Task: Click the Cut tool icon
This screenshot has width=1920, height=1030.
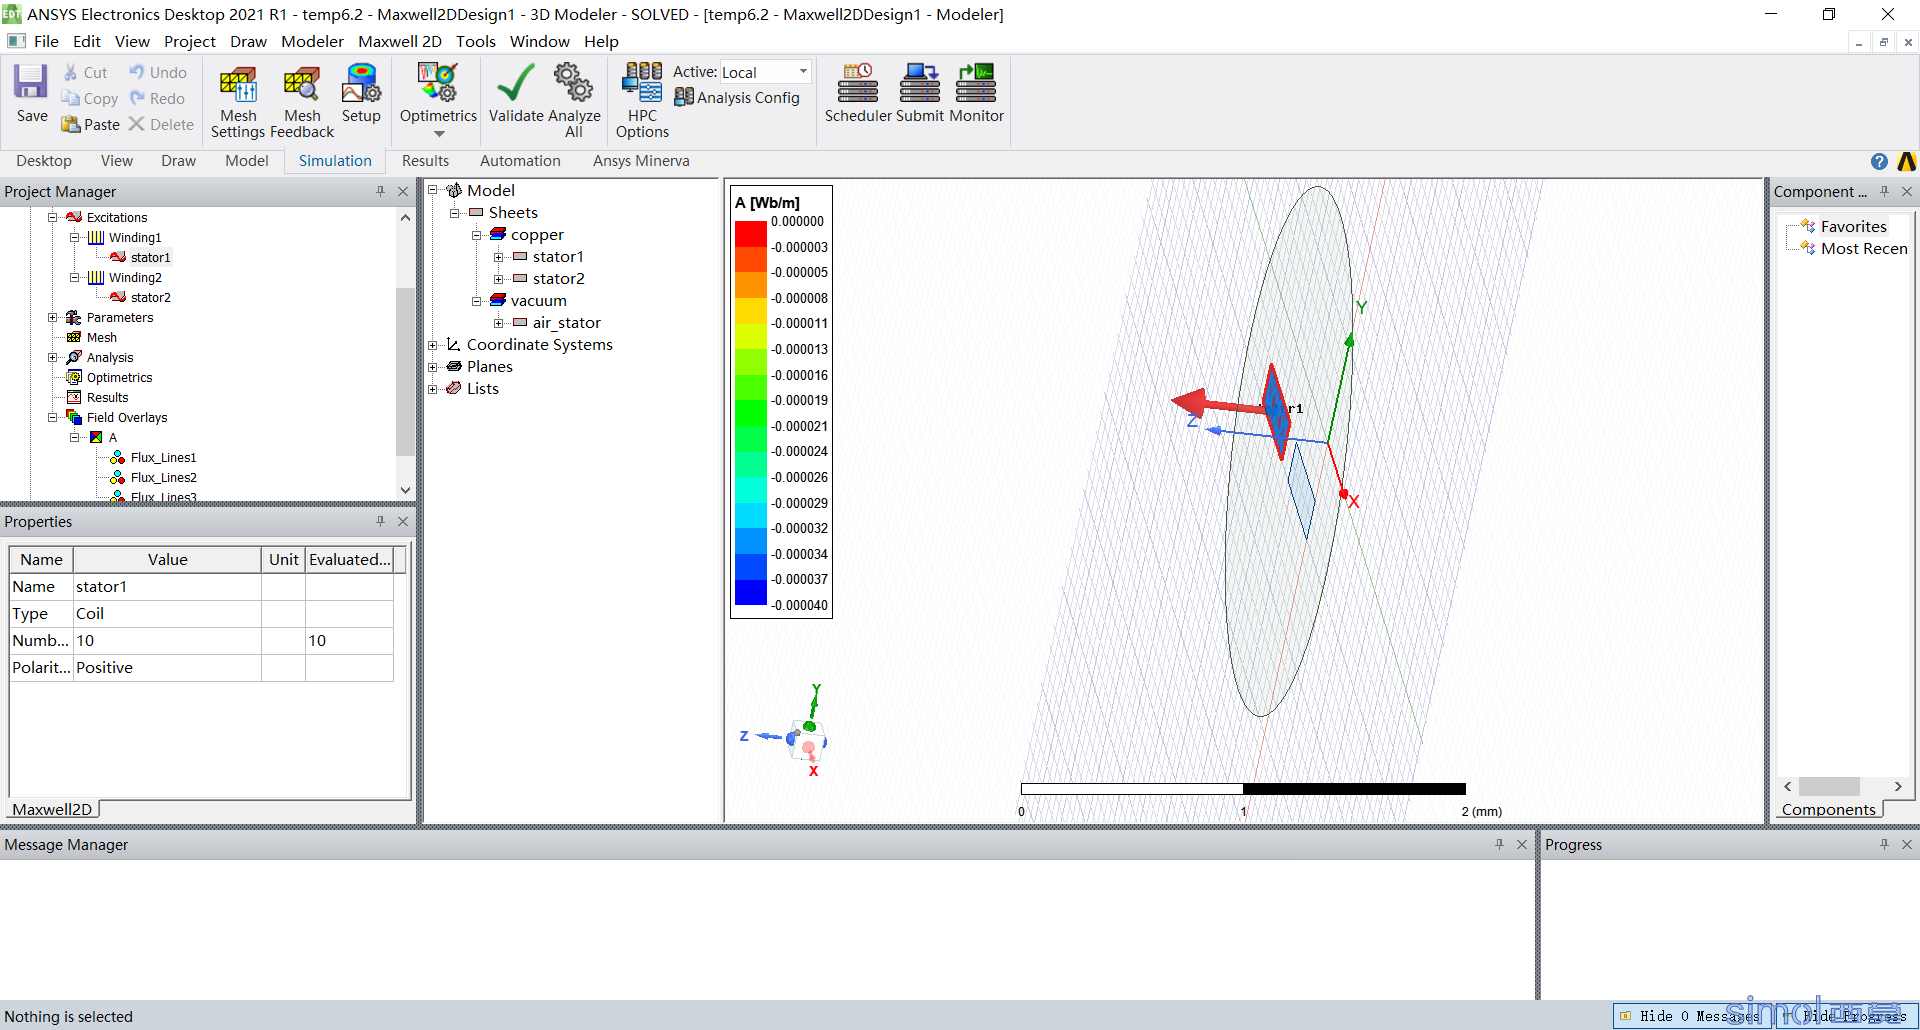Action: coord(71,72)
